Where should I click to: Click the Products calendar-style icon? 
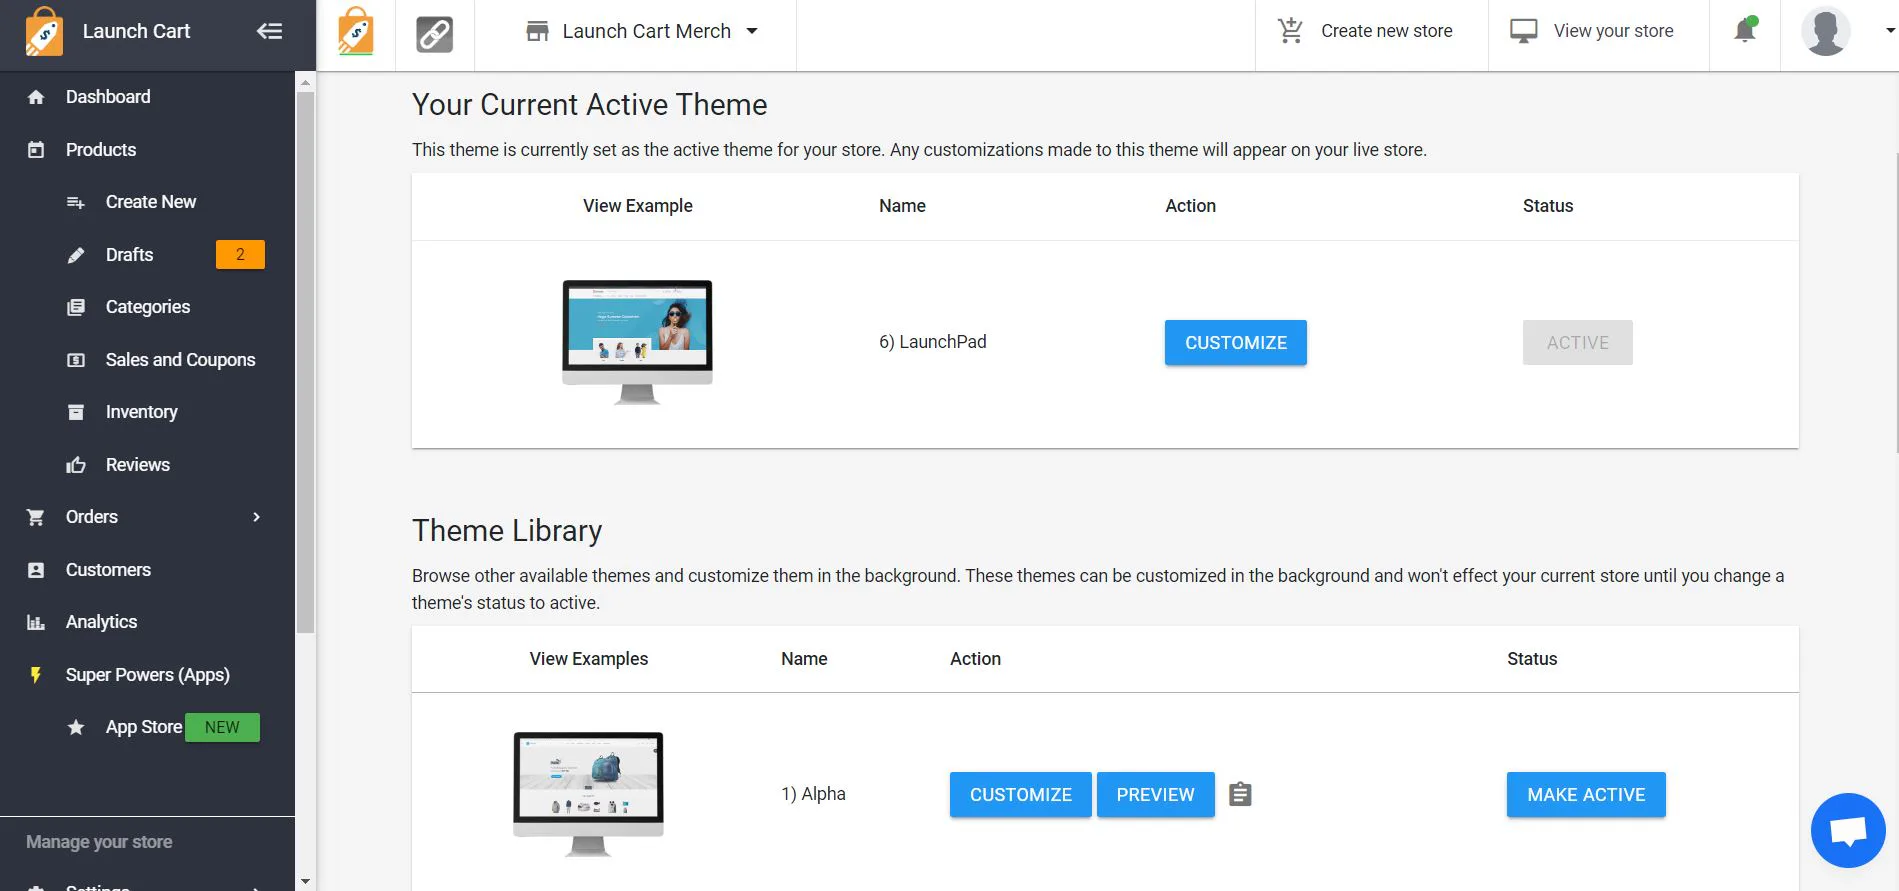point(36,150)
